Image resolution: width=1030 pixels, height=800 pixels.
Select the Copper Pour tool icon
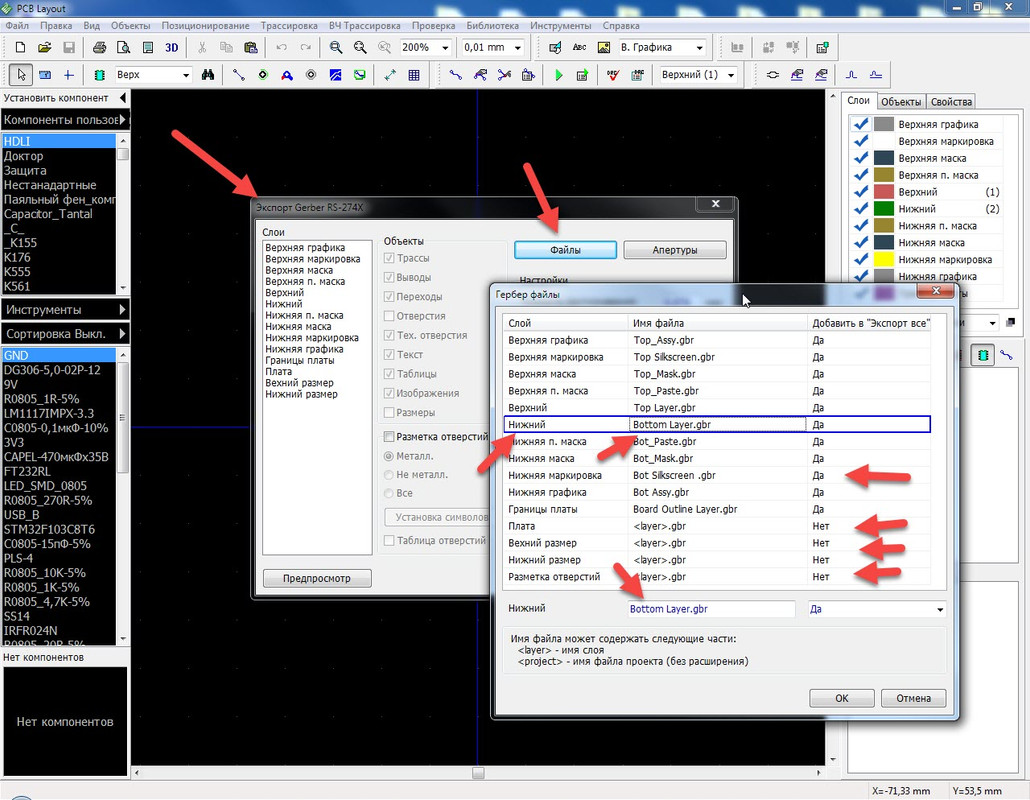(335, 75)
